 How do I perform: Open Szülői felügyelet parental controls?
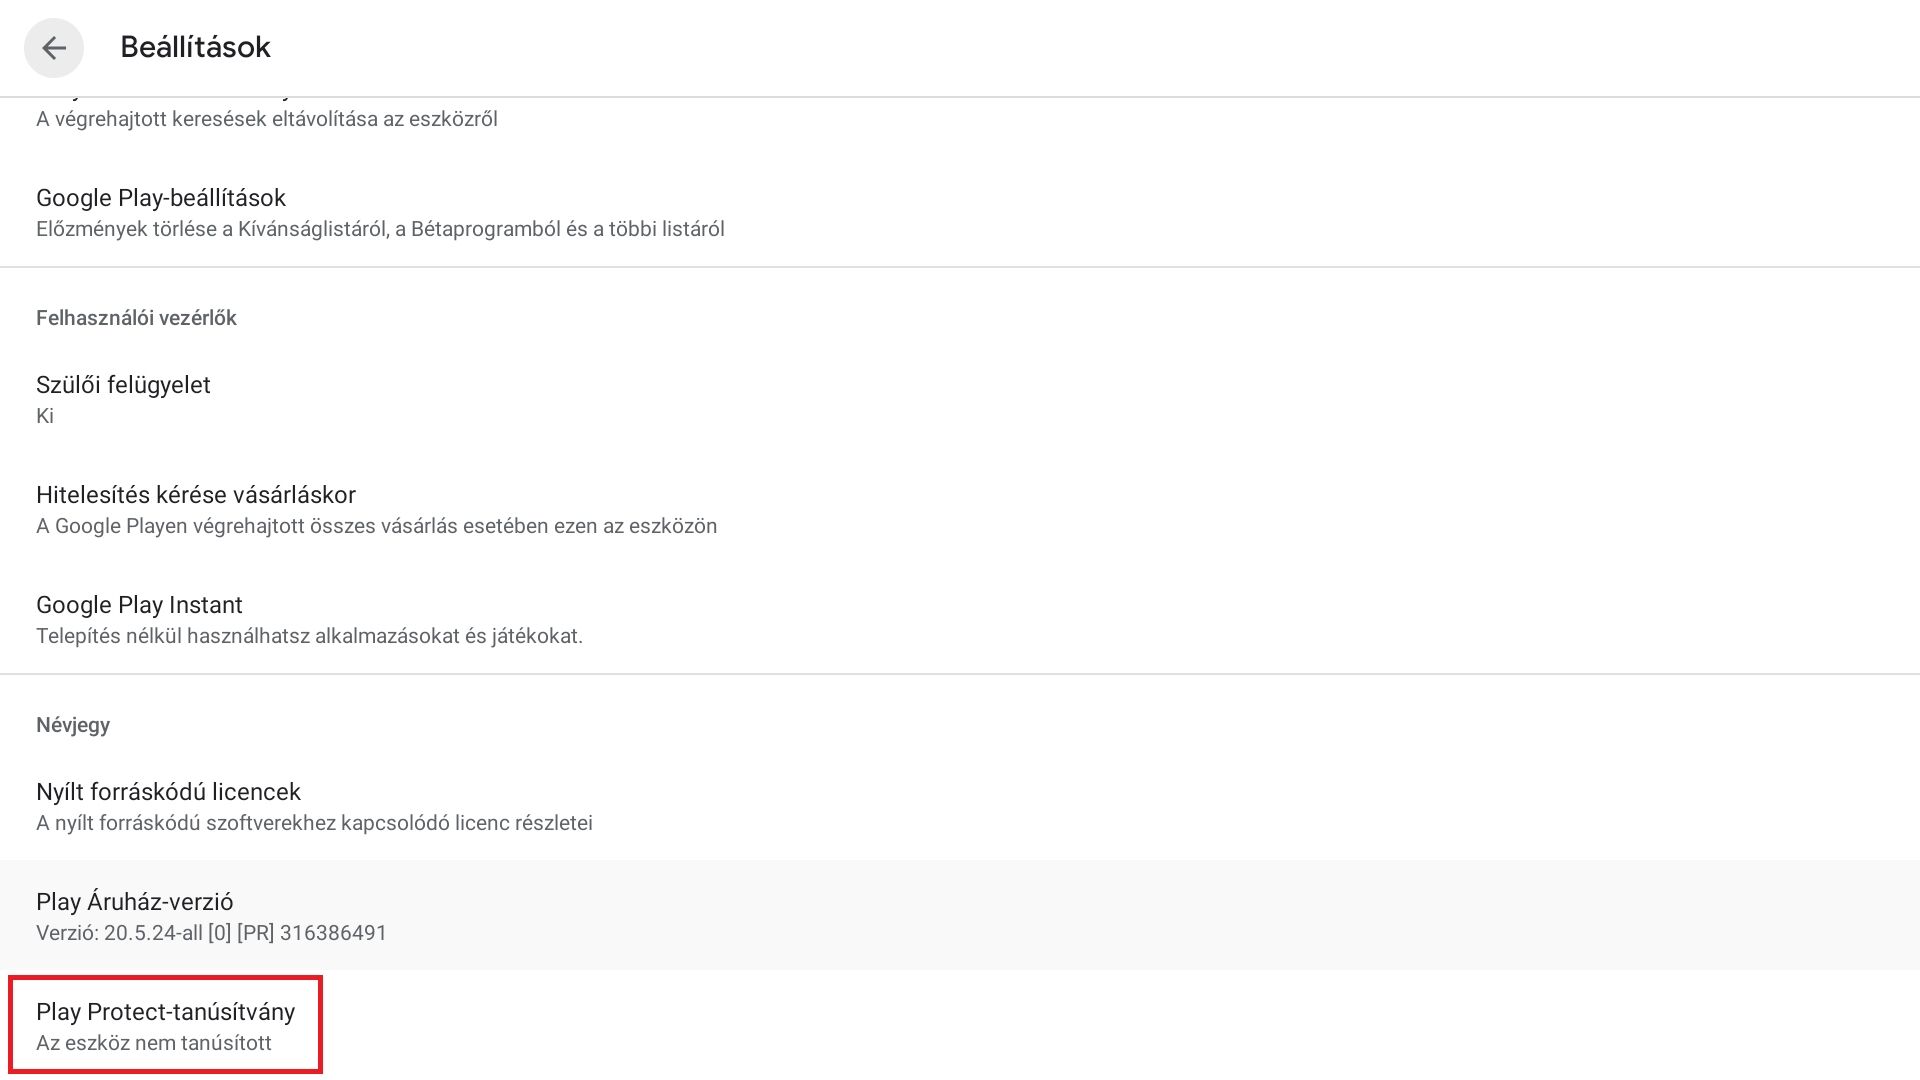click(x=123, y=385)
